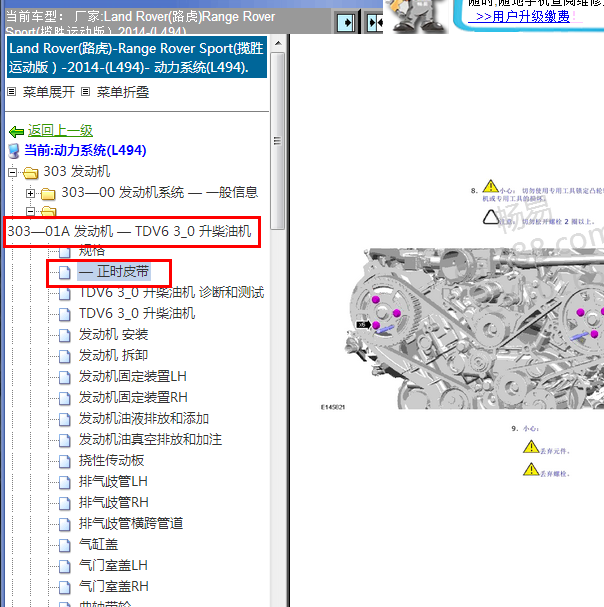Open 排气歧管横跨管道 document
Screen dimensions: 604x607
coord(131,523)
